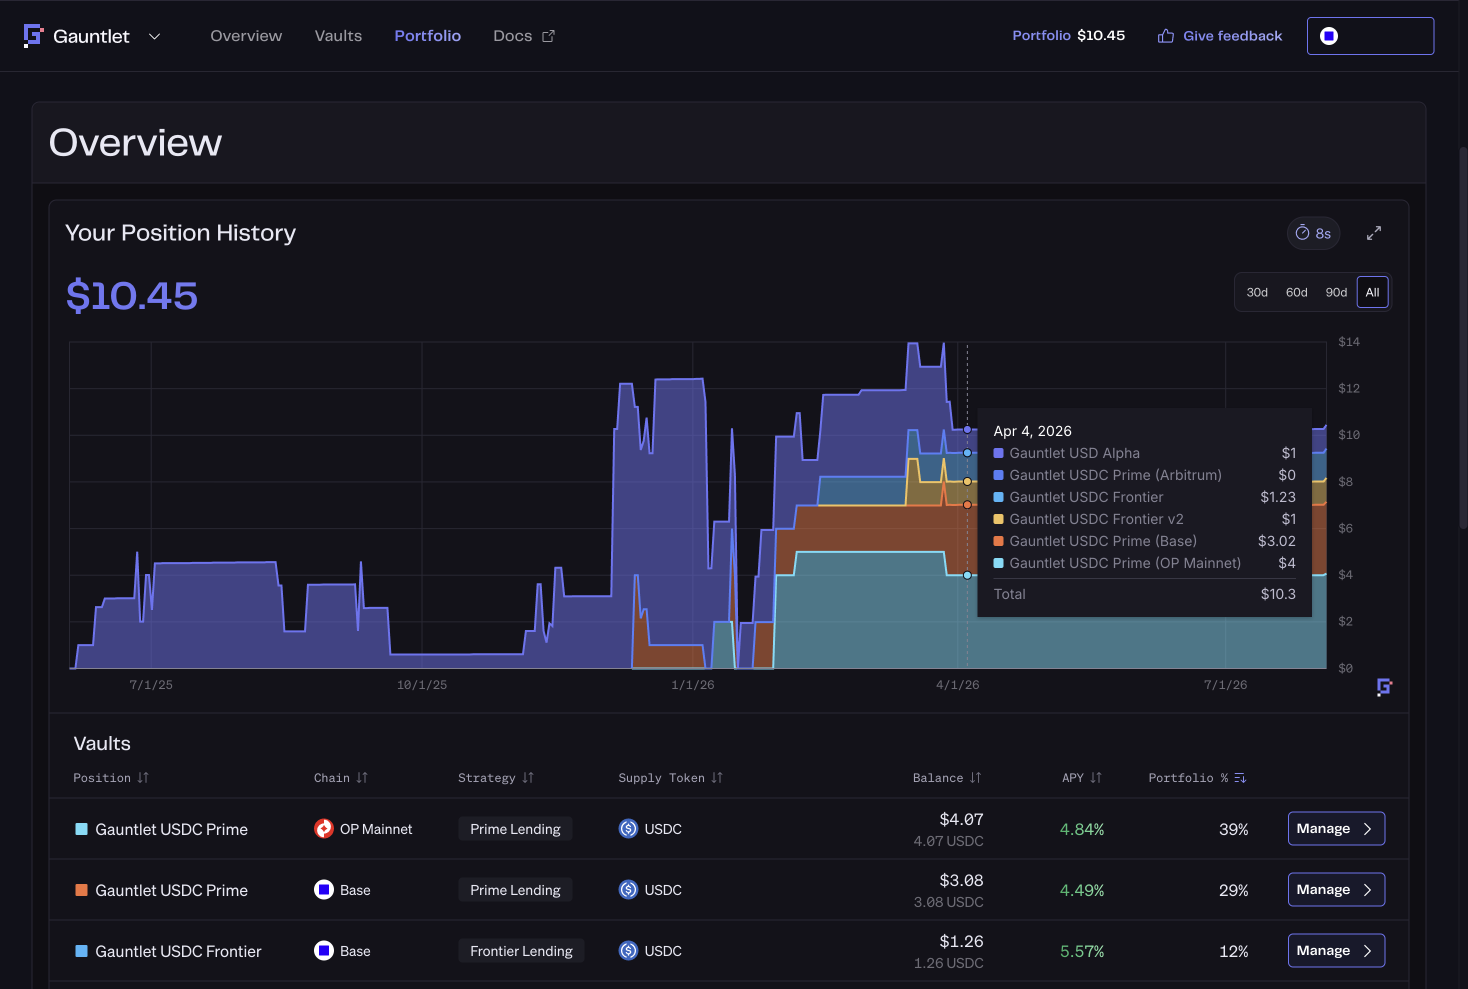Click the USDC token icon in Frontier Lending row
This screenshot has width=1468, height=989.
point(628,951)
